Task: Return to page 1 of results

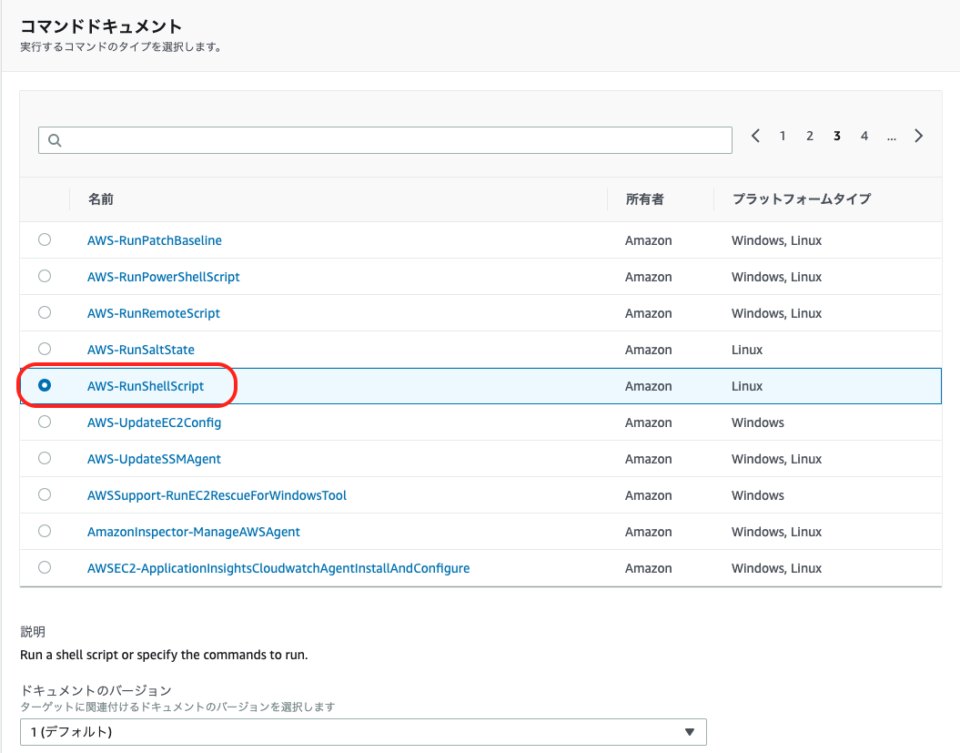Action: point(782,135)
